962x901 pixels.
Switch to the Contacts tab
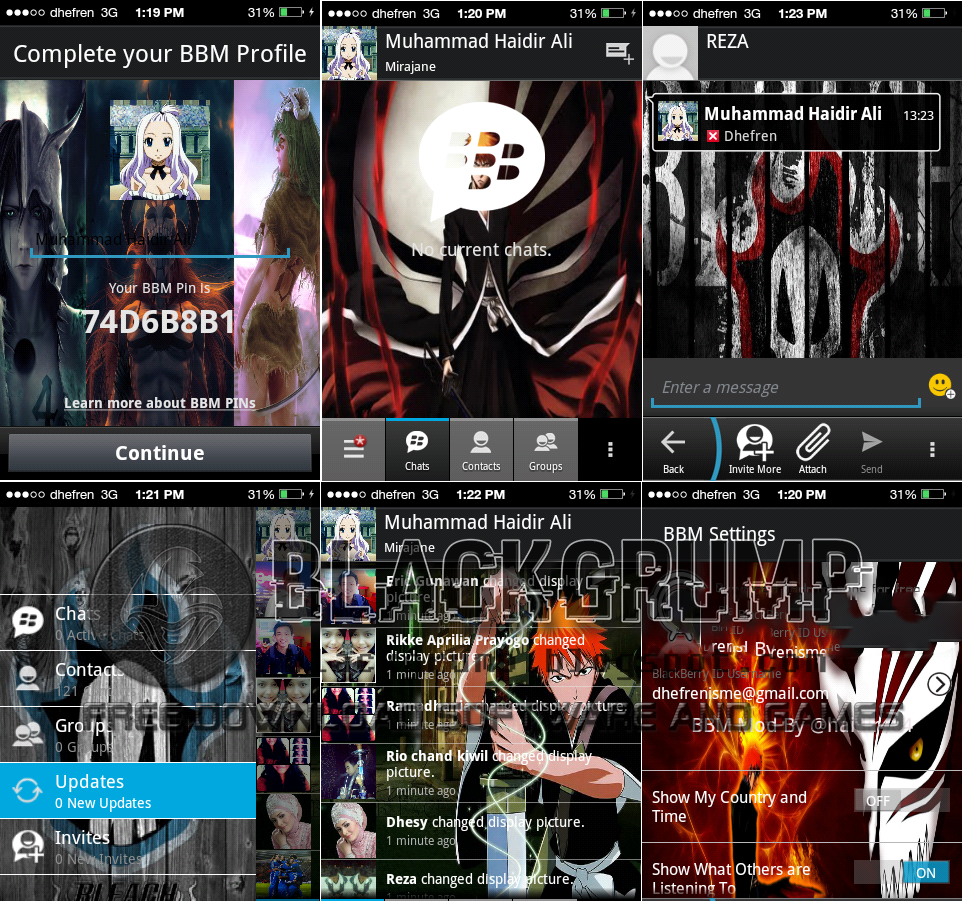click(481, 448)
